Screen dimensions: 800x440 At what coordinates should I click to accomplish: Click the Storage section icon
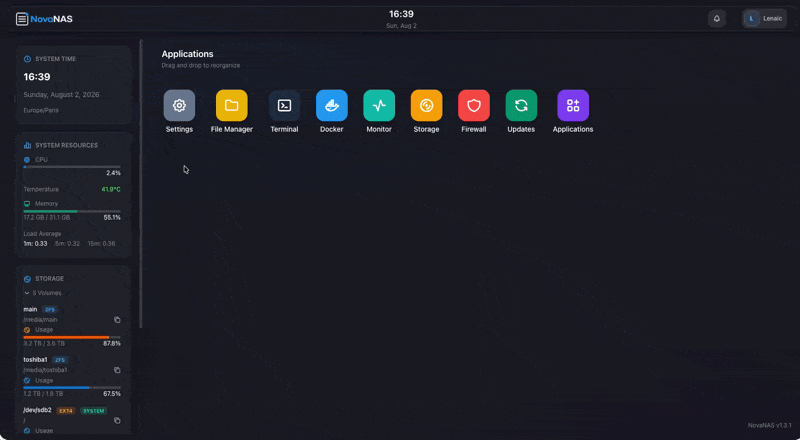(28, 279)
